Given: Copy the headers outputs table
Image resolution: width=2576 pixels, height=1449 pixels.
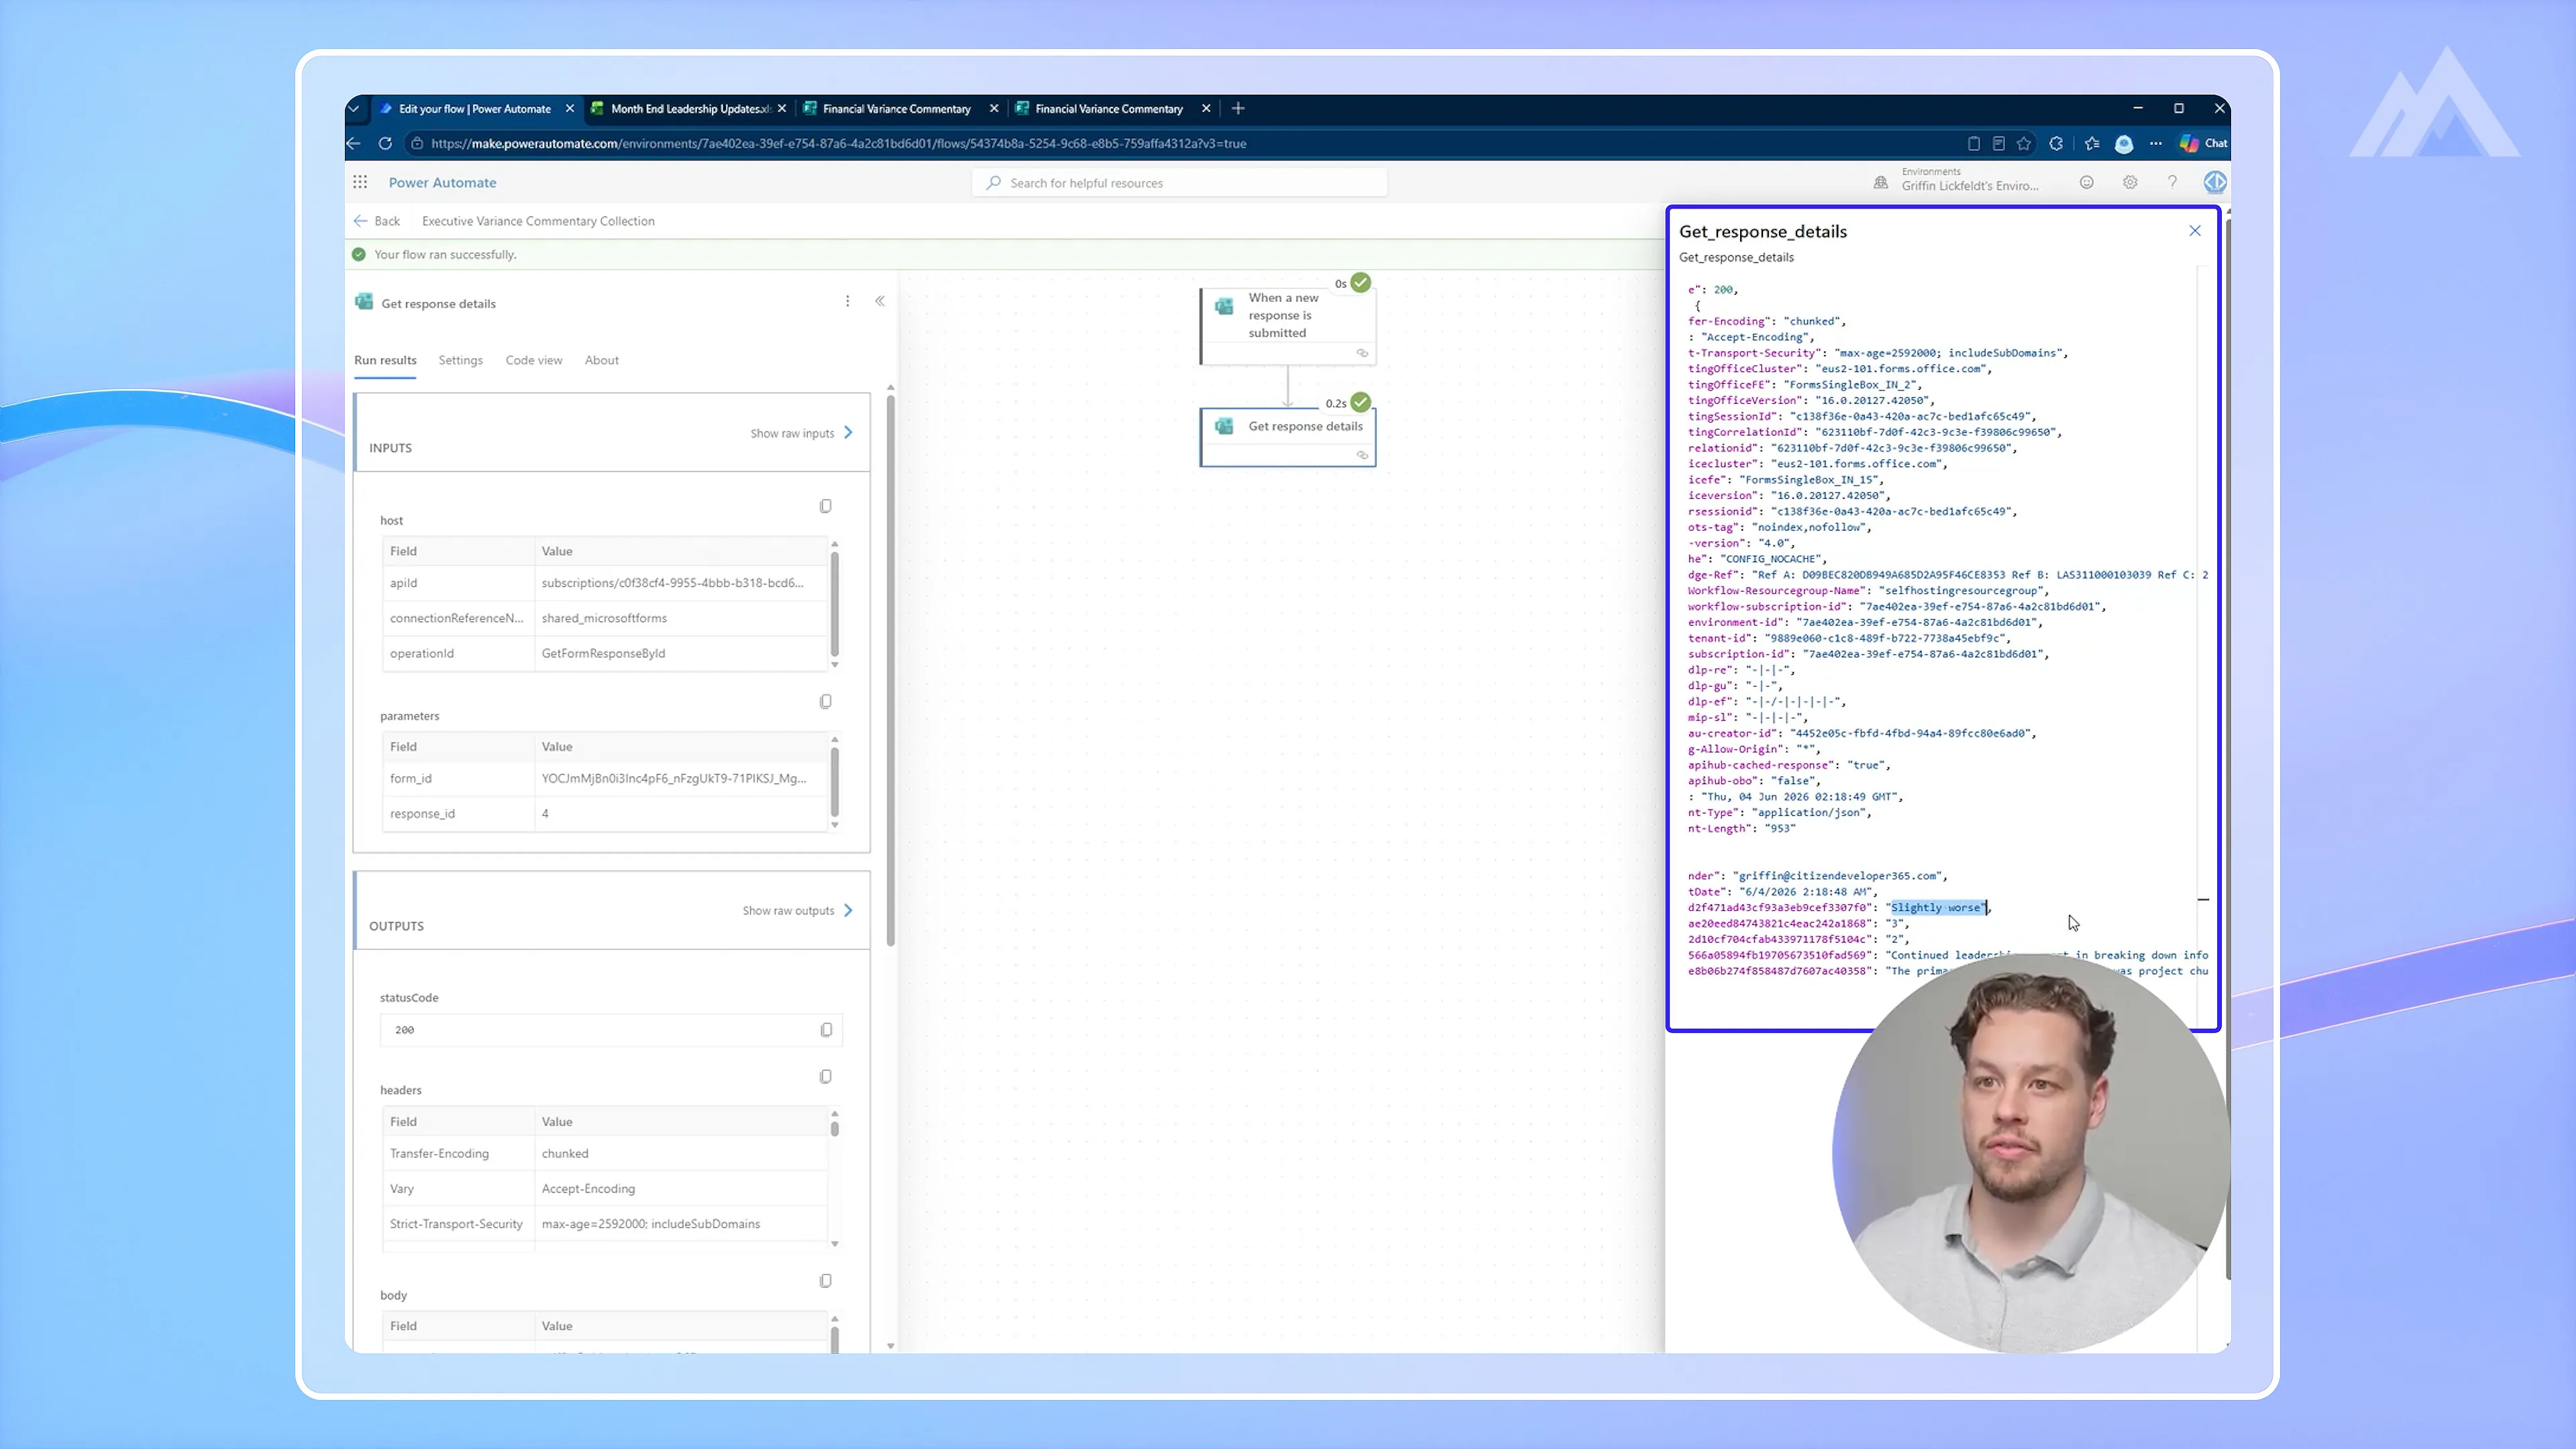Looking at the screenshot, I should [x=826, y=1077].
